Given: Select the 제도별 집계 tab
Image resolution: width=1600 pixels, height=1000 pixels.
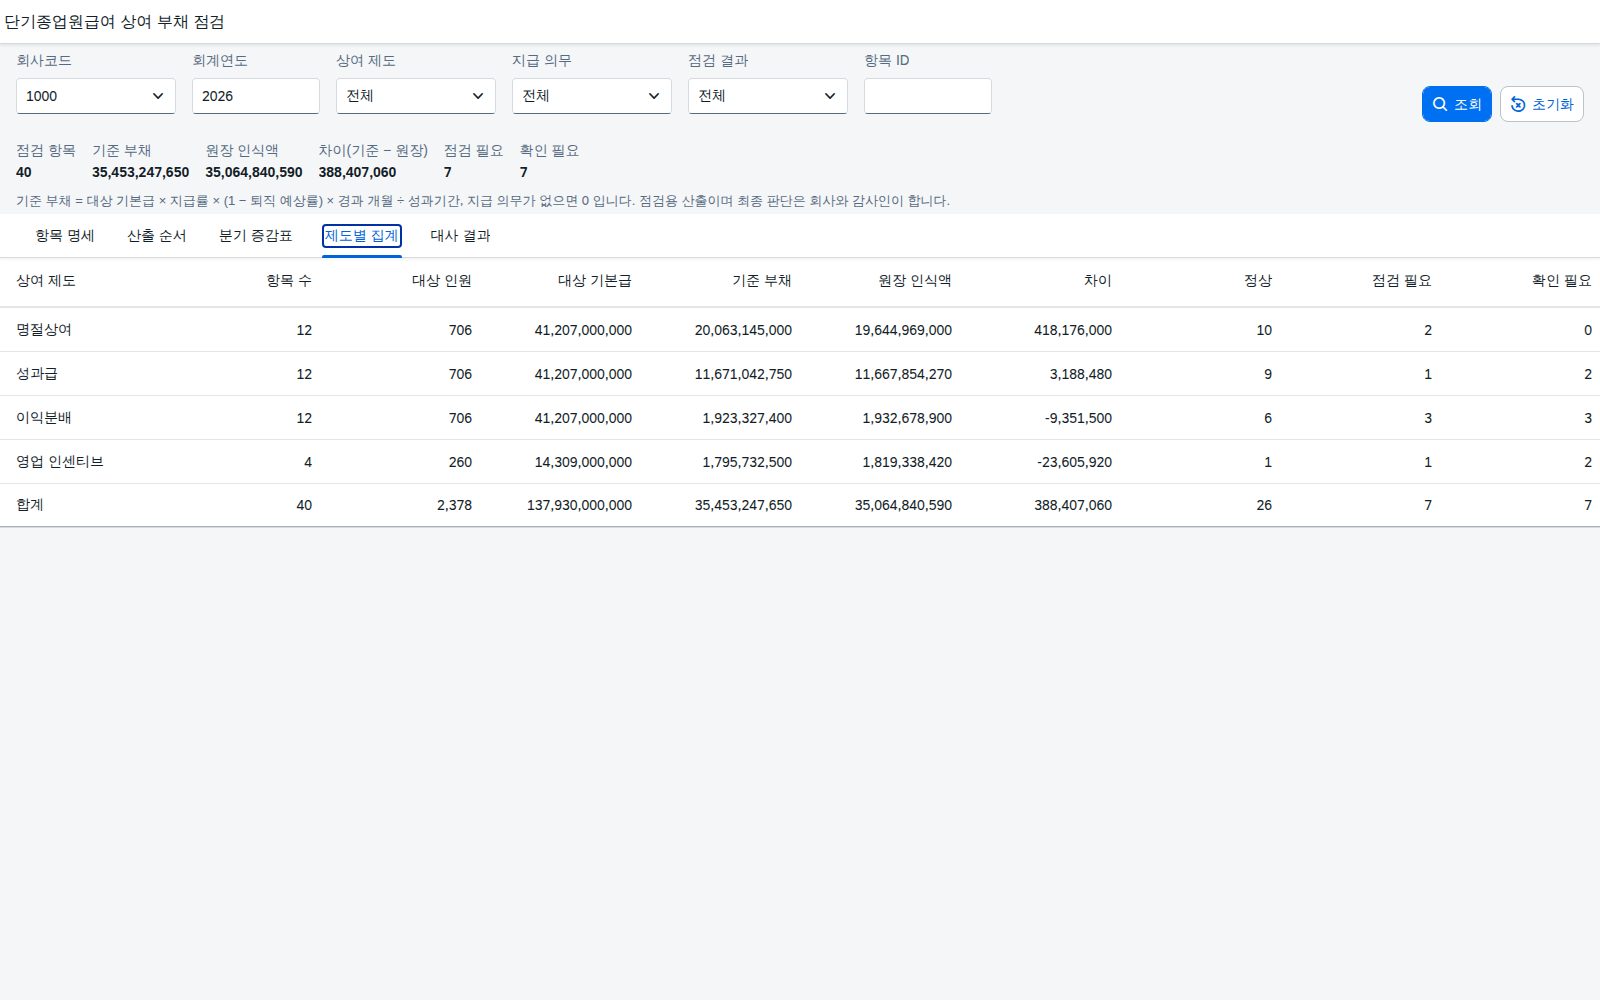Looking at the screenshot, I should [x=362, y=236].
